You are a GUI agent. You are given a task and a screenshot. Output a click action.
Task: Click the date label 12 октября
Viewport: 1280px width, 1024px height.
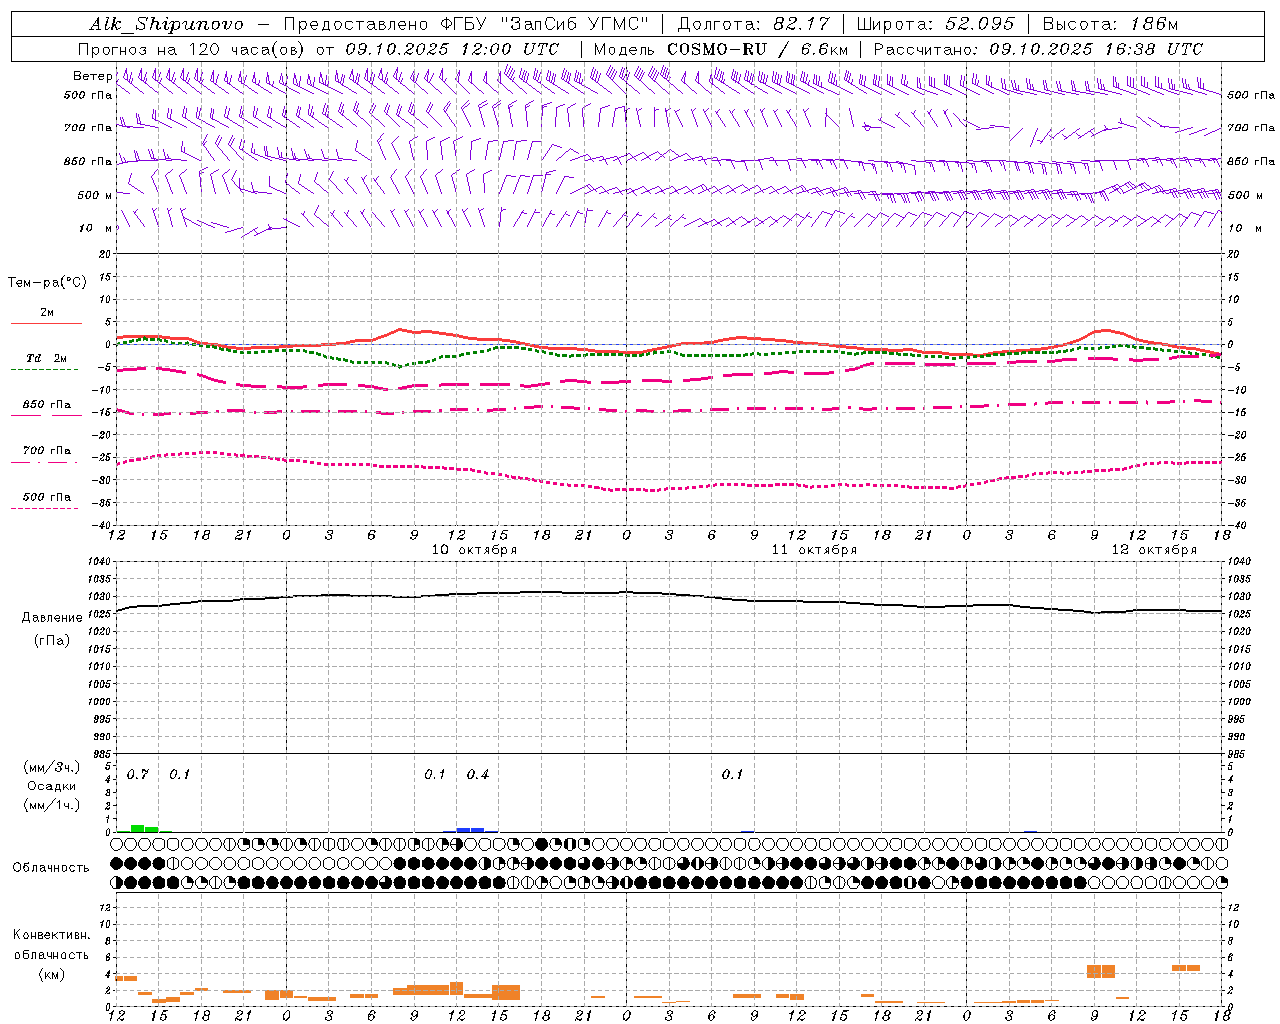point(1155,550)
